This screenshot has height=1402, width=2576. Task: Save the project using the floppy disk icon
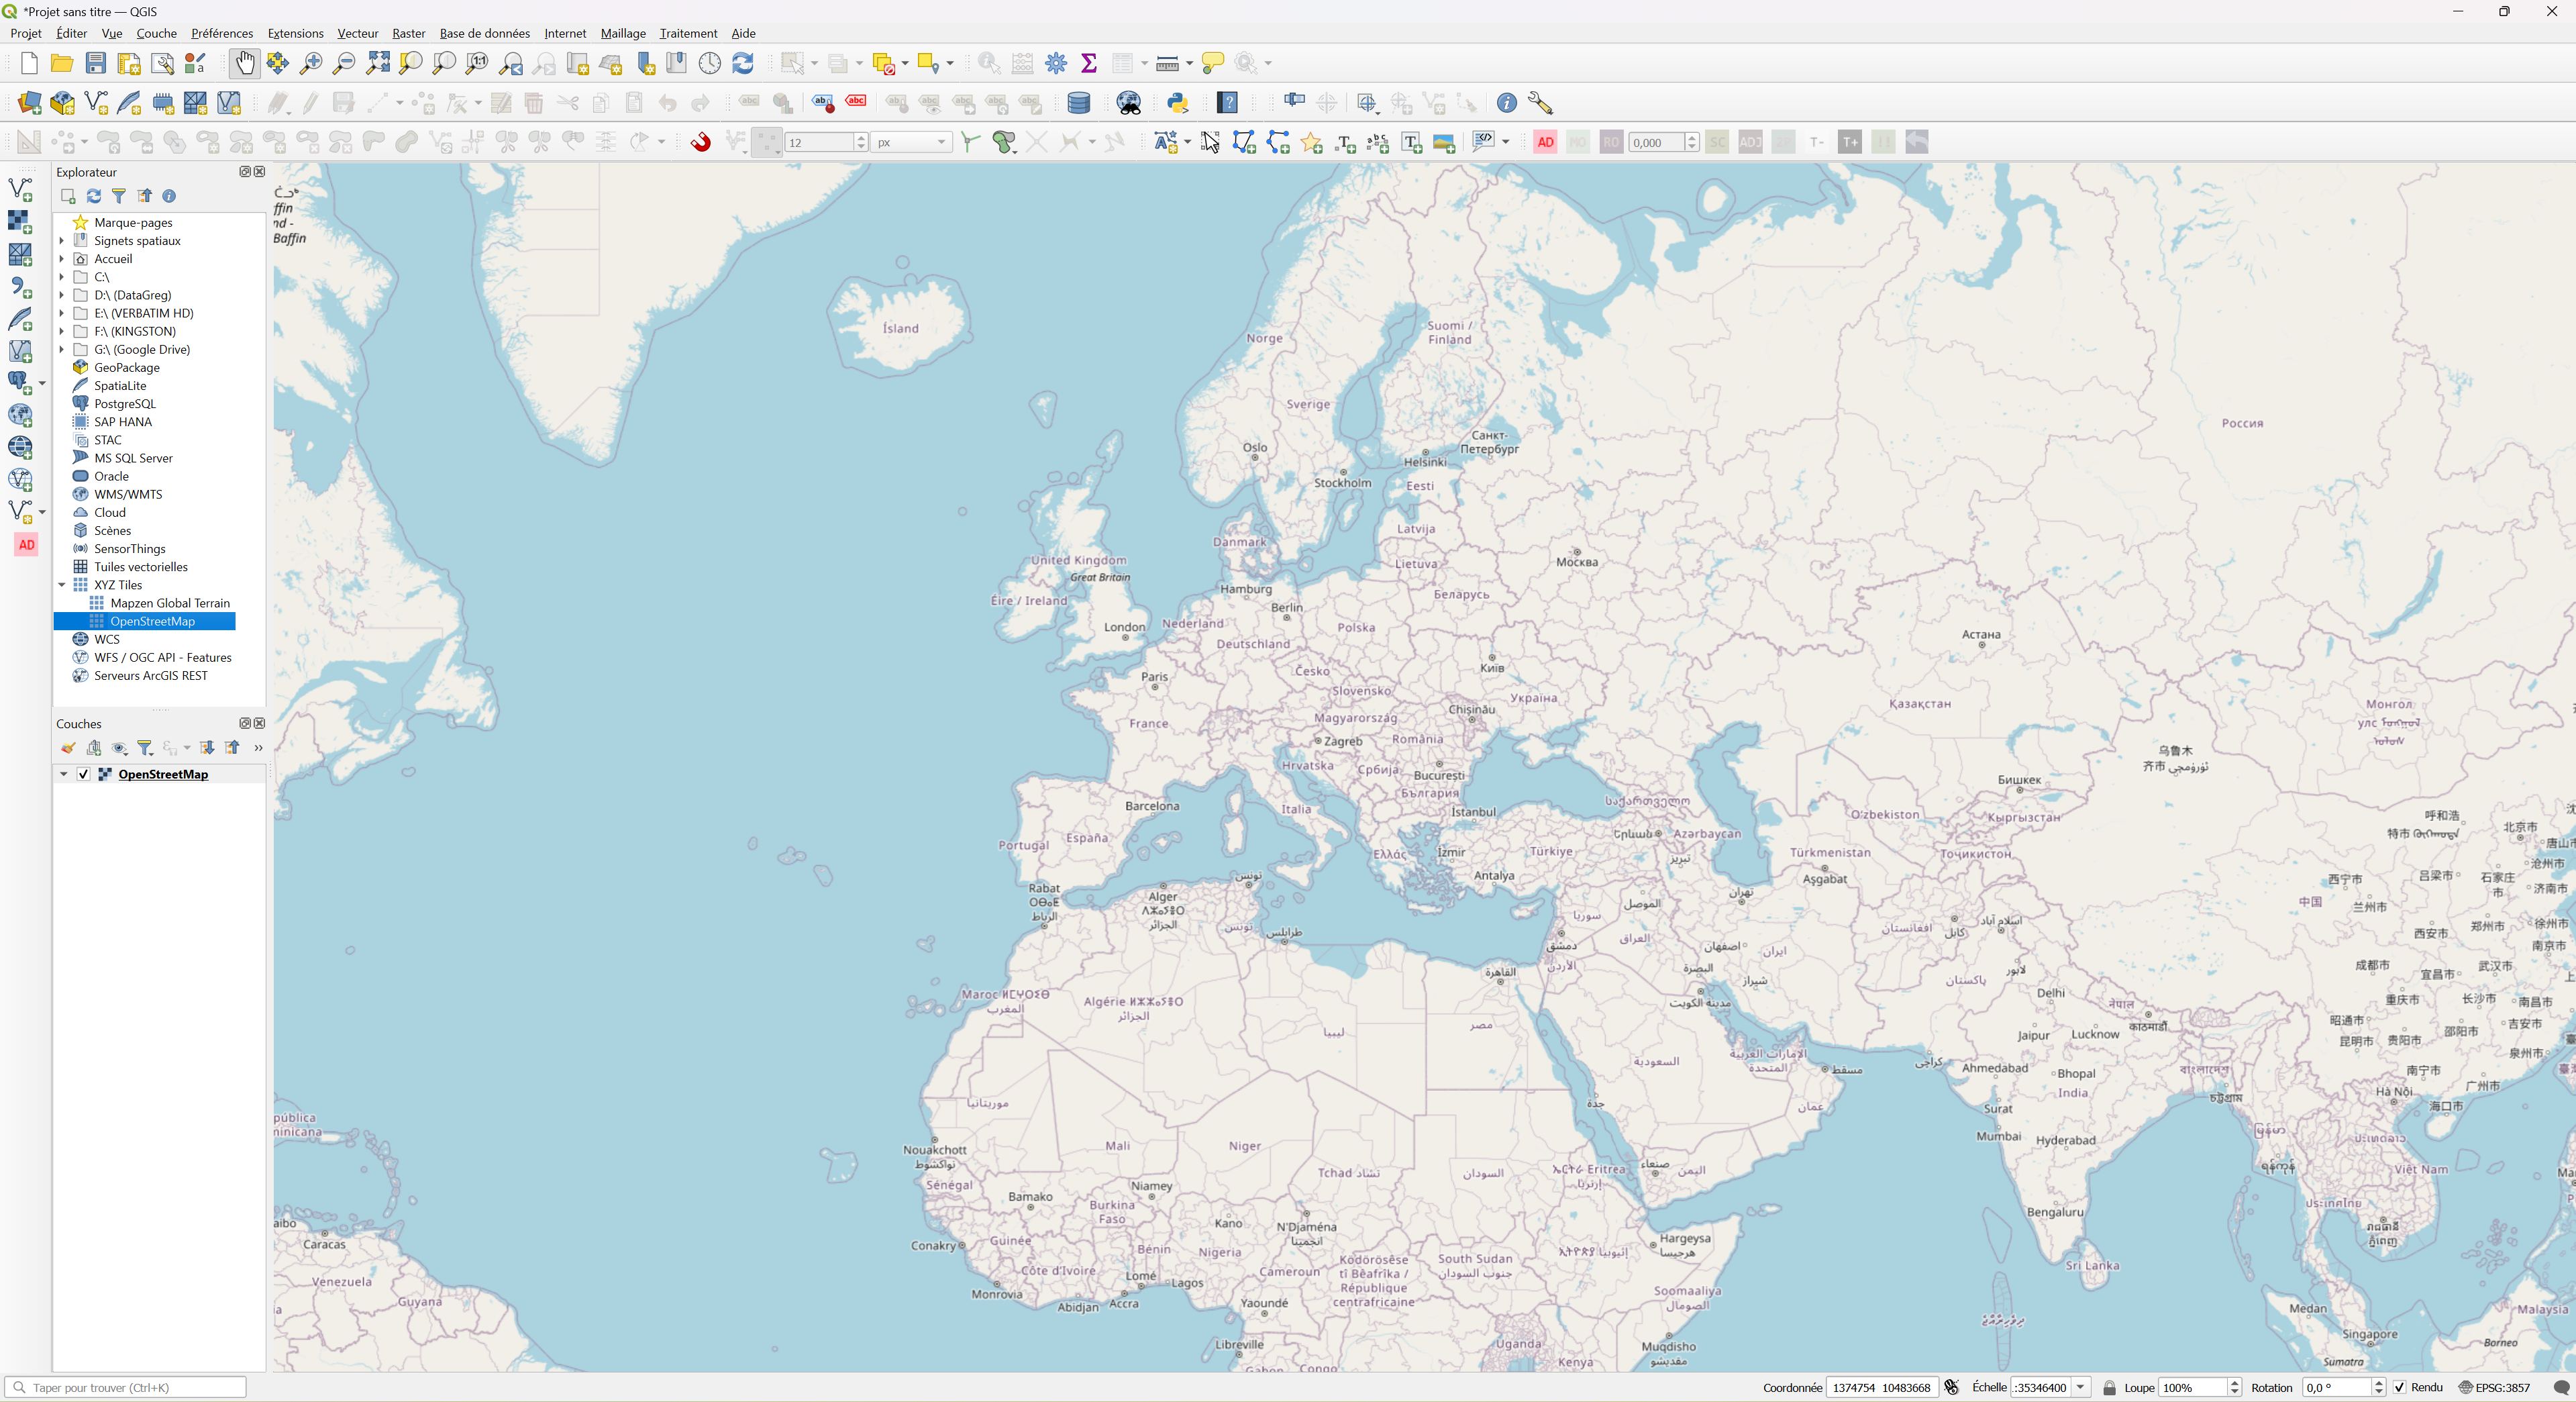pyautogui.click(x=95, y=63)
